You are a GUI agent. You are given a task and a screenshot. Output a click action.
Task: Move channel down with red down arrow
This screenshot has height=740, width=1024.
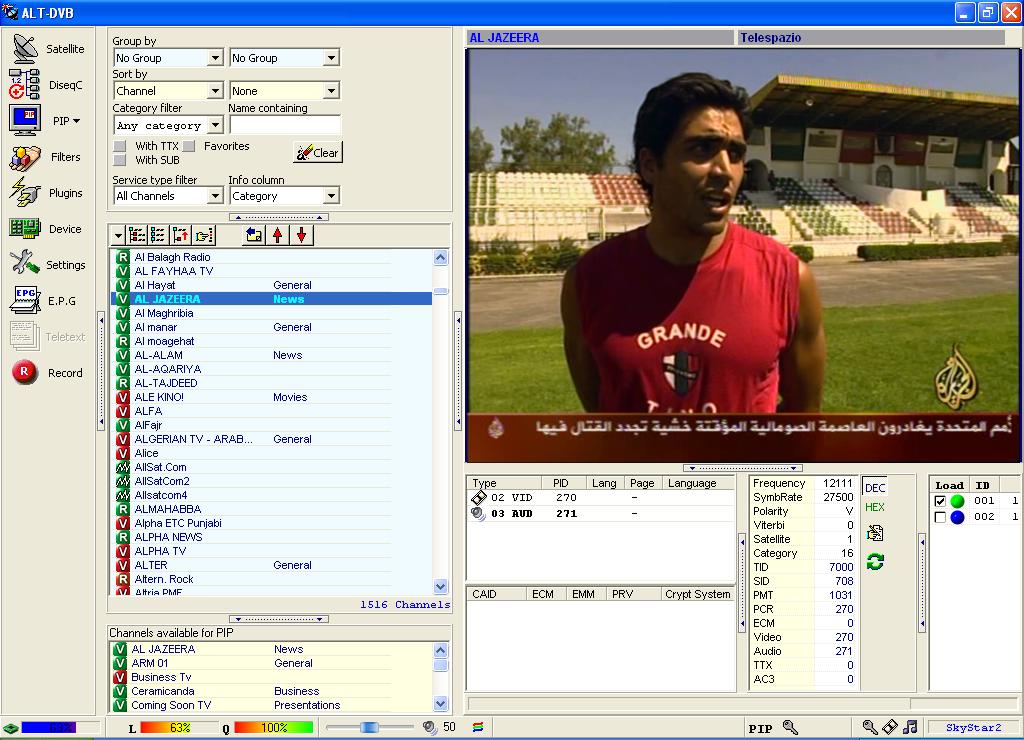(x=301, y=235)
